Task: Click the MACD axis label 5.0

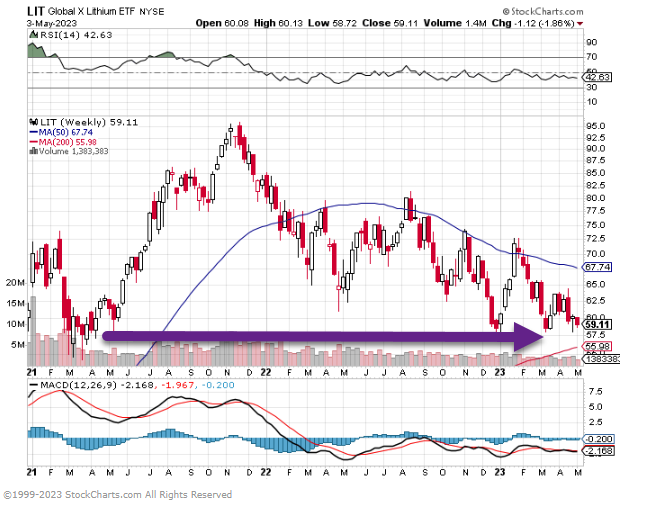Action: [x=595, y=407]
